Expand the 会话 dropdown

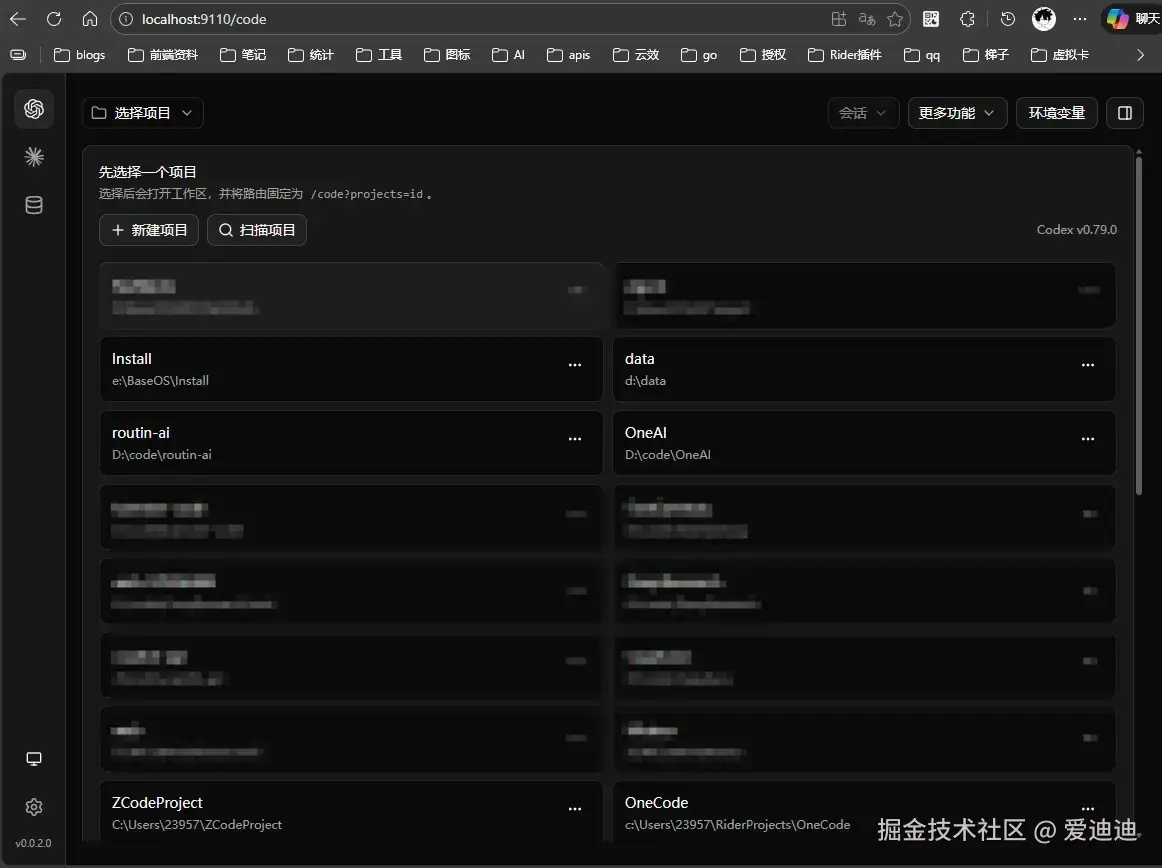tap(863, 113)
